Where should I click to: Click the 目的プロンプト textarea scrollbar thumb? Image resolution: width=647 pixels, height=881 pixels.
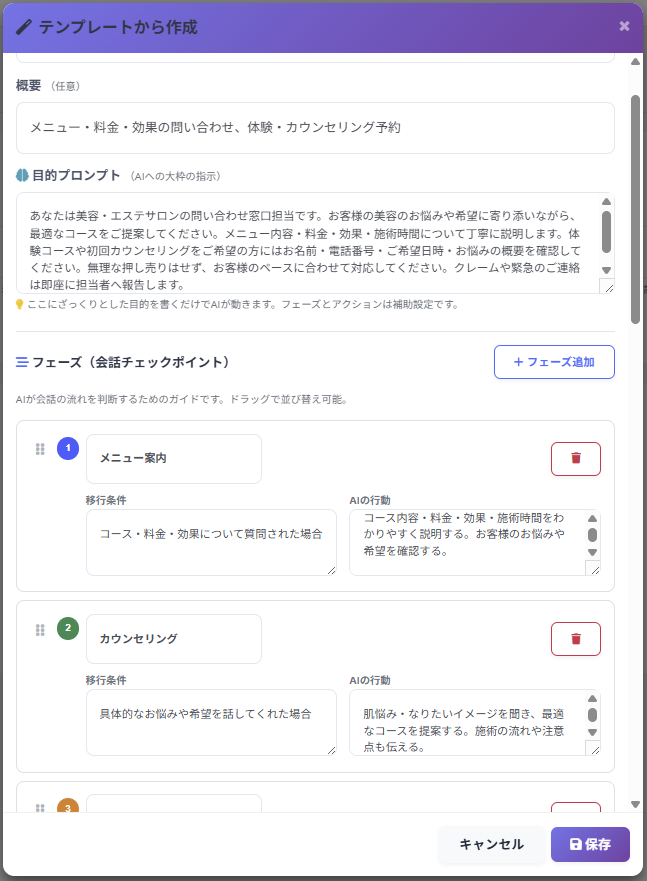(x=607, y=232)
